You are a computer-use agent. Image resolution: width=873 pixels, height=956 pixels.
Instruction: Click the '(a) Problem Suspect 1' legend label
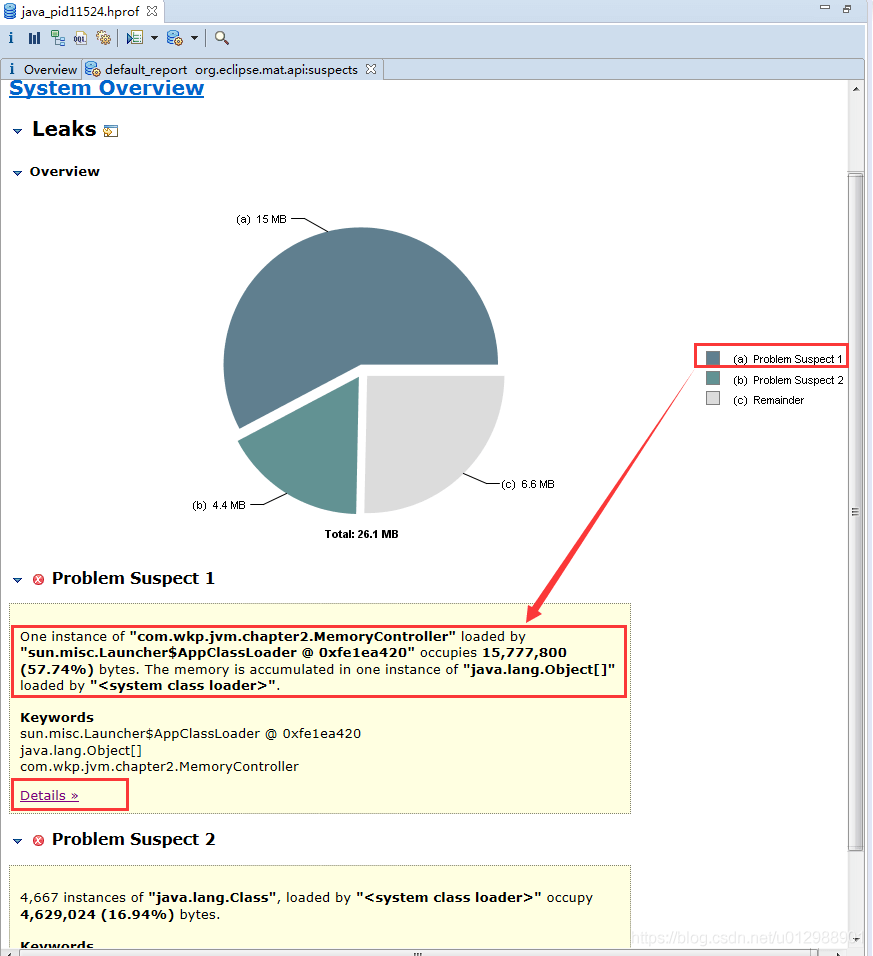788,359
